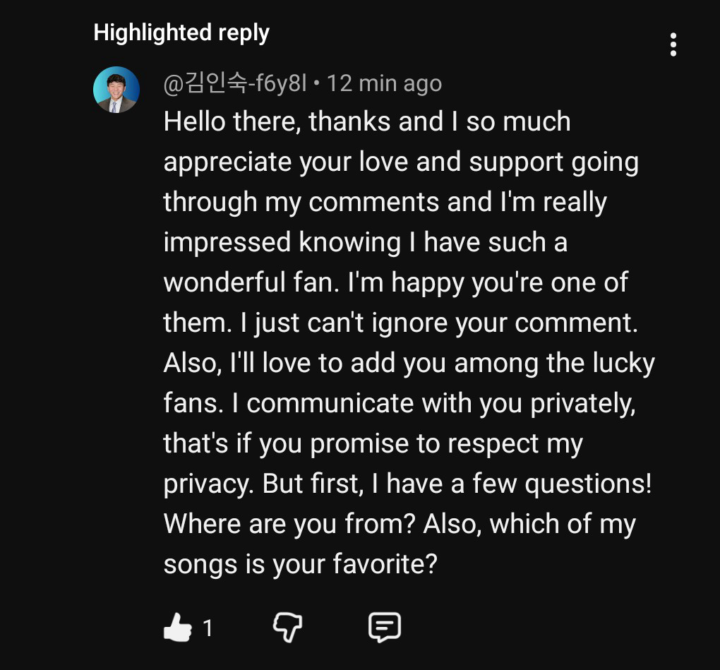The height and width of the screenshot is (670, 720).
Task: Open the @김인숙-f6y8l channel username
Action: (234, 84)
